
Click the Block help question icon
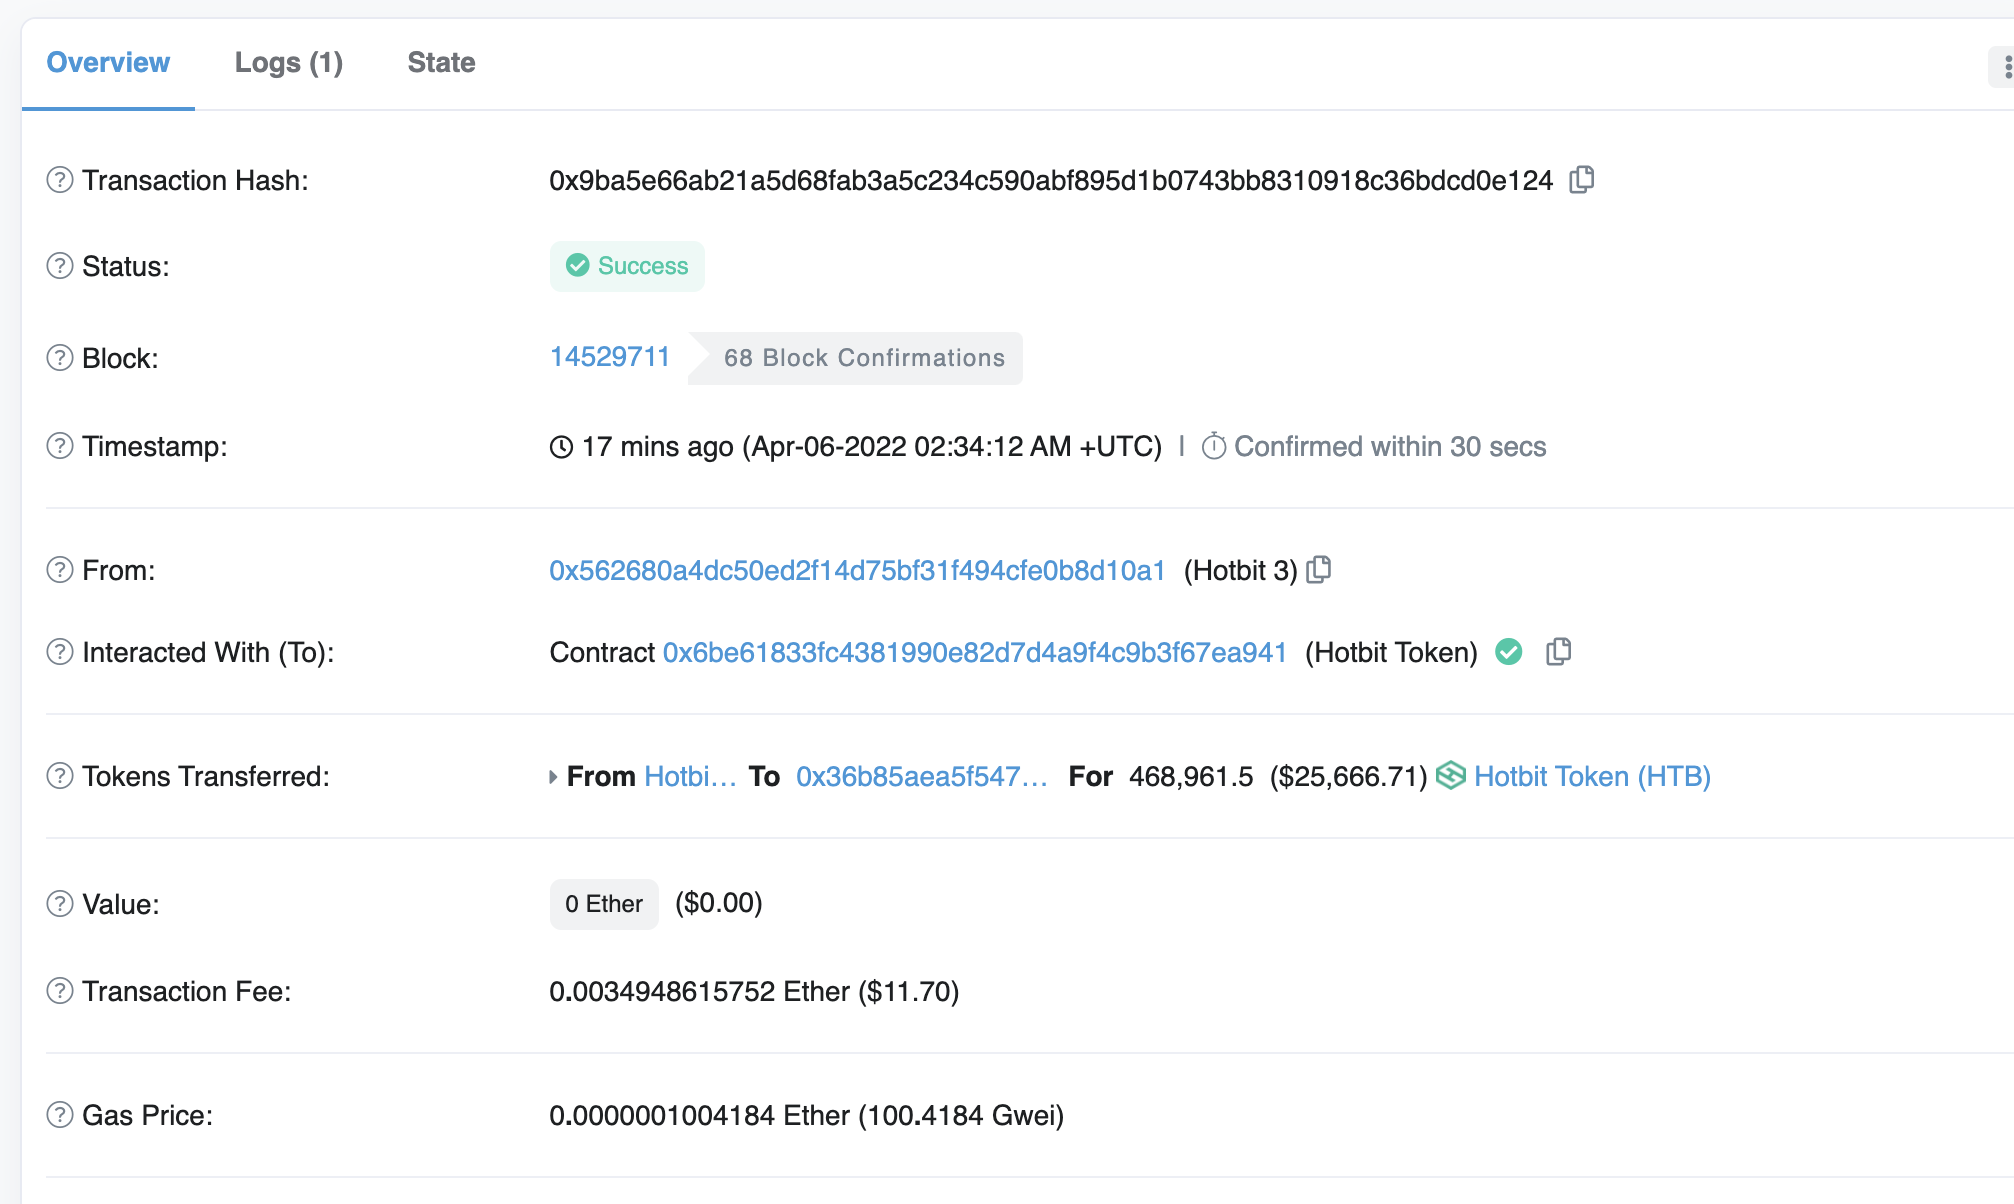(60, 358)
